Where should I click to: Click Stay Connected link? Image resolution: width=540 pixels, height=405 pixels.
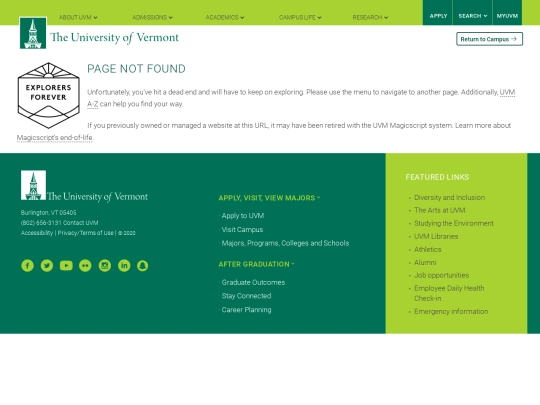[246, 296]
